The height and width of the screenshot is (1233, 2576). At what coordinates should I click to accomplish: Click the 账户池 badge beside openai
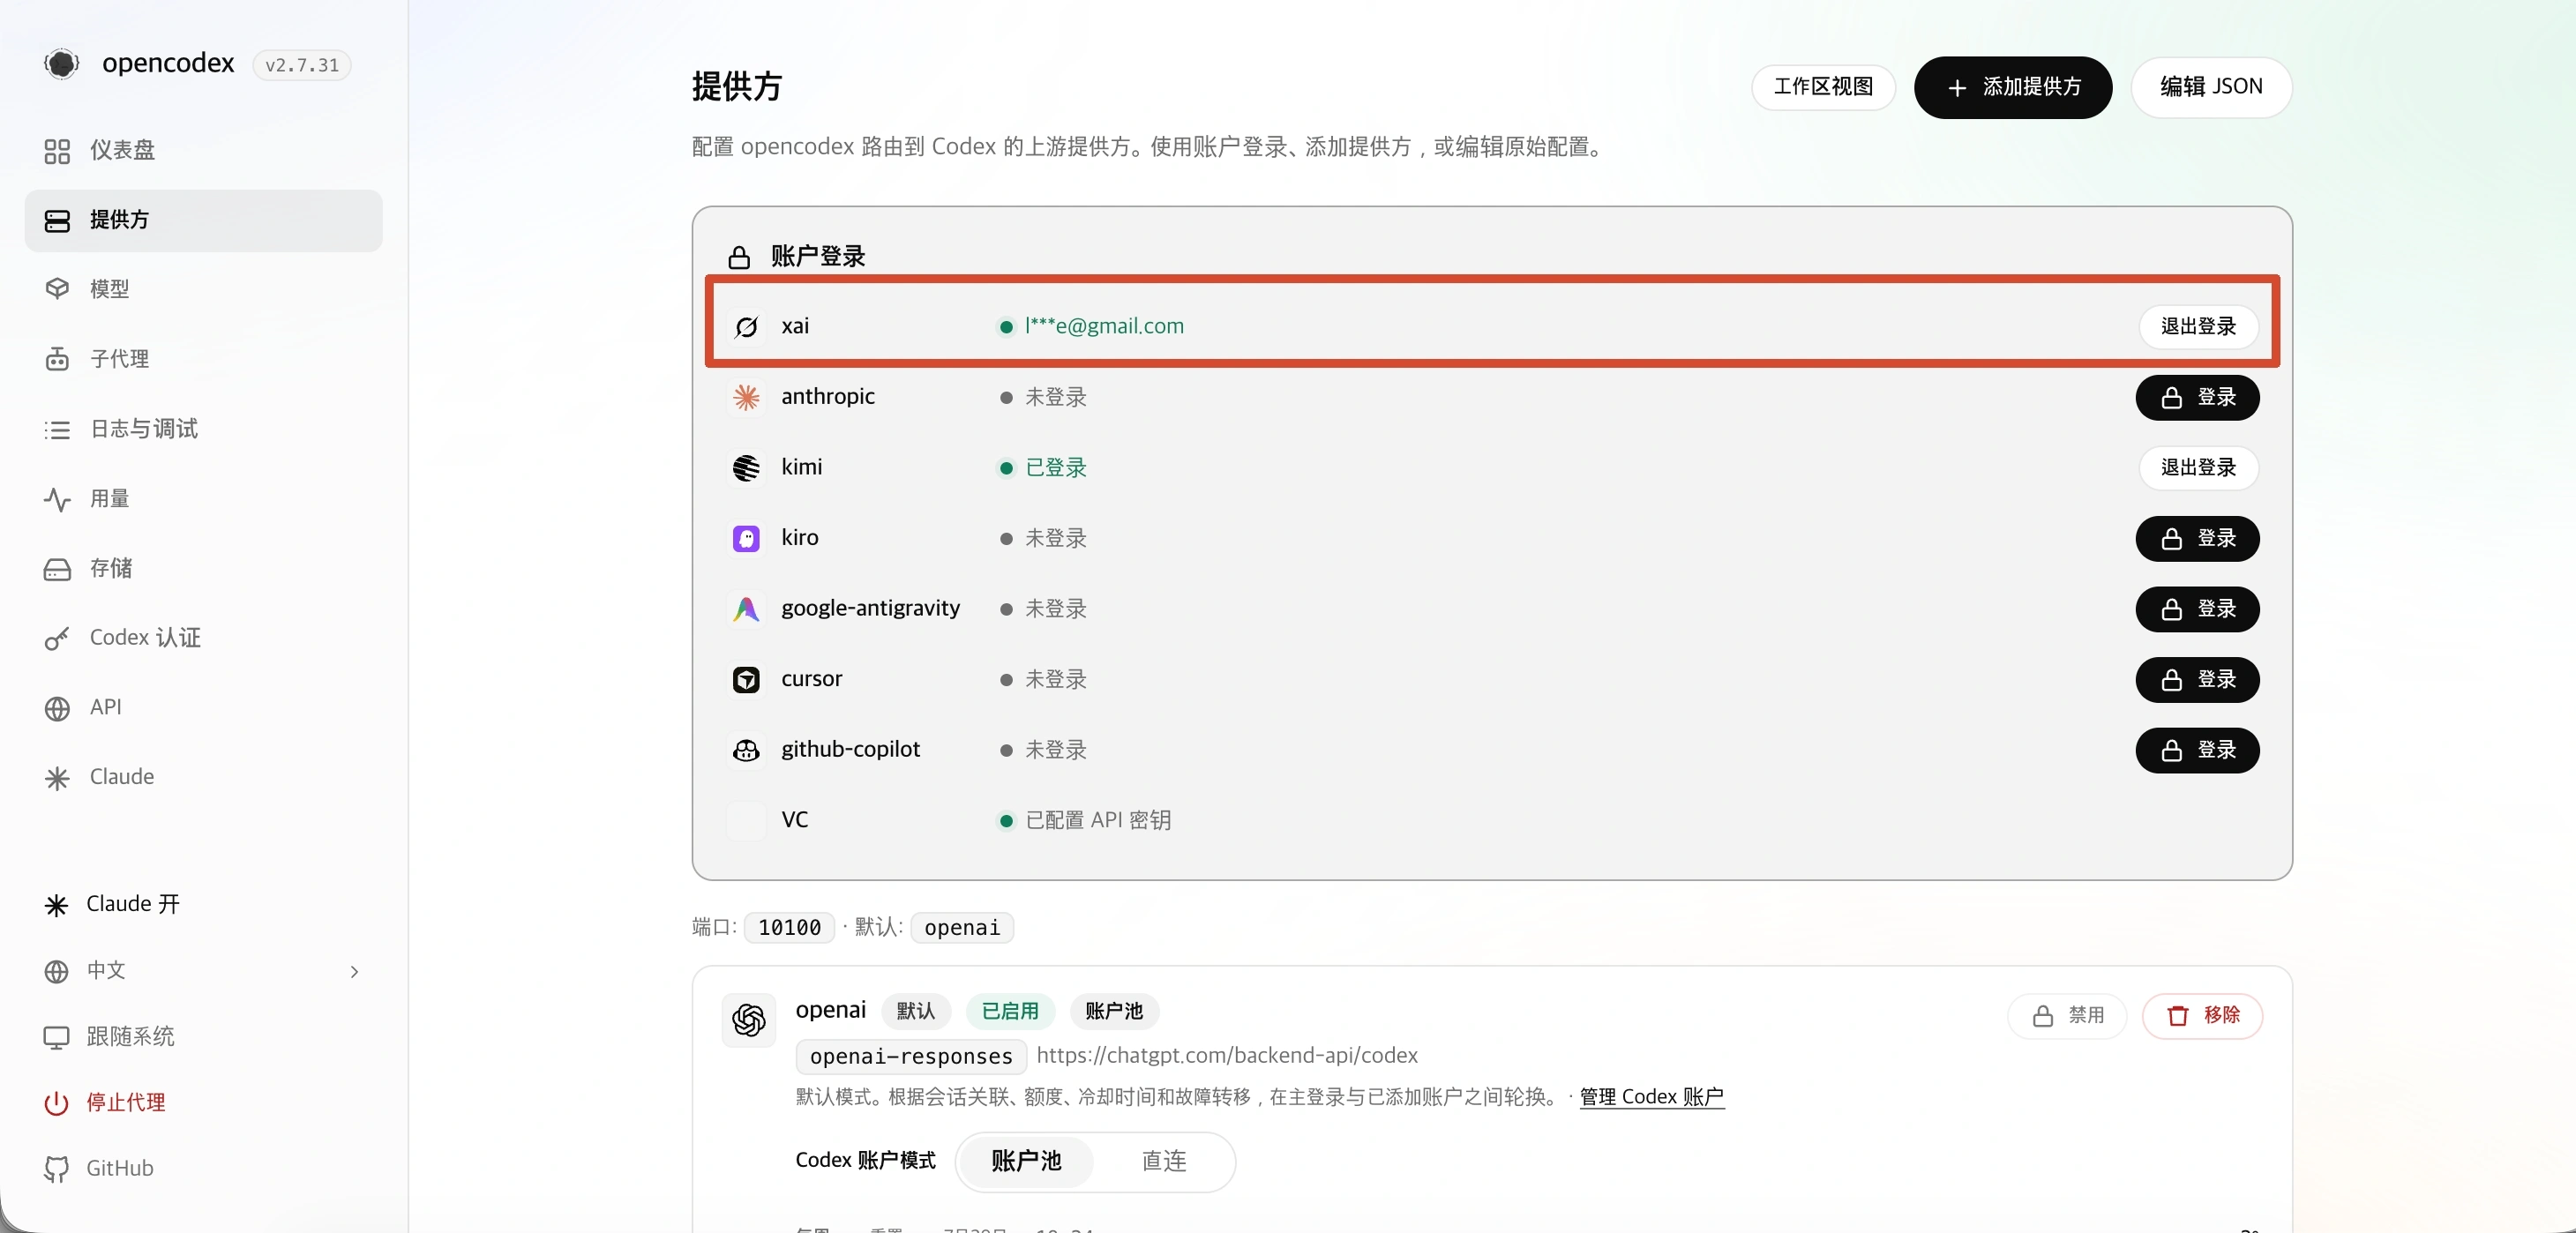pyautogui.click(x=1114, y=1012)
